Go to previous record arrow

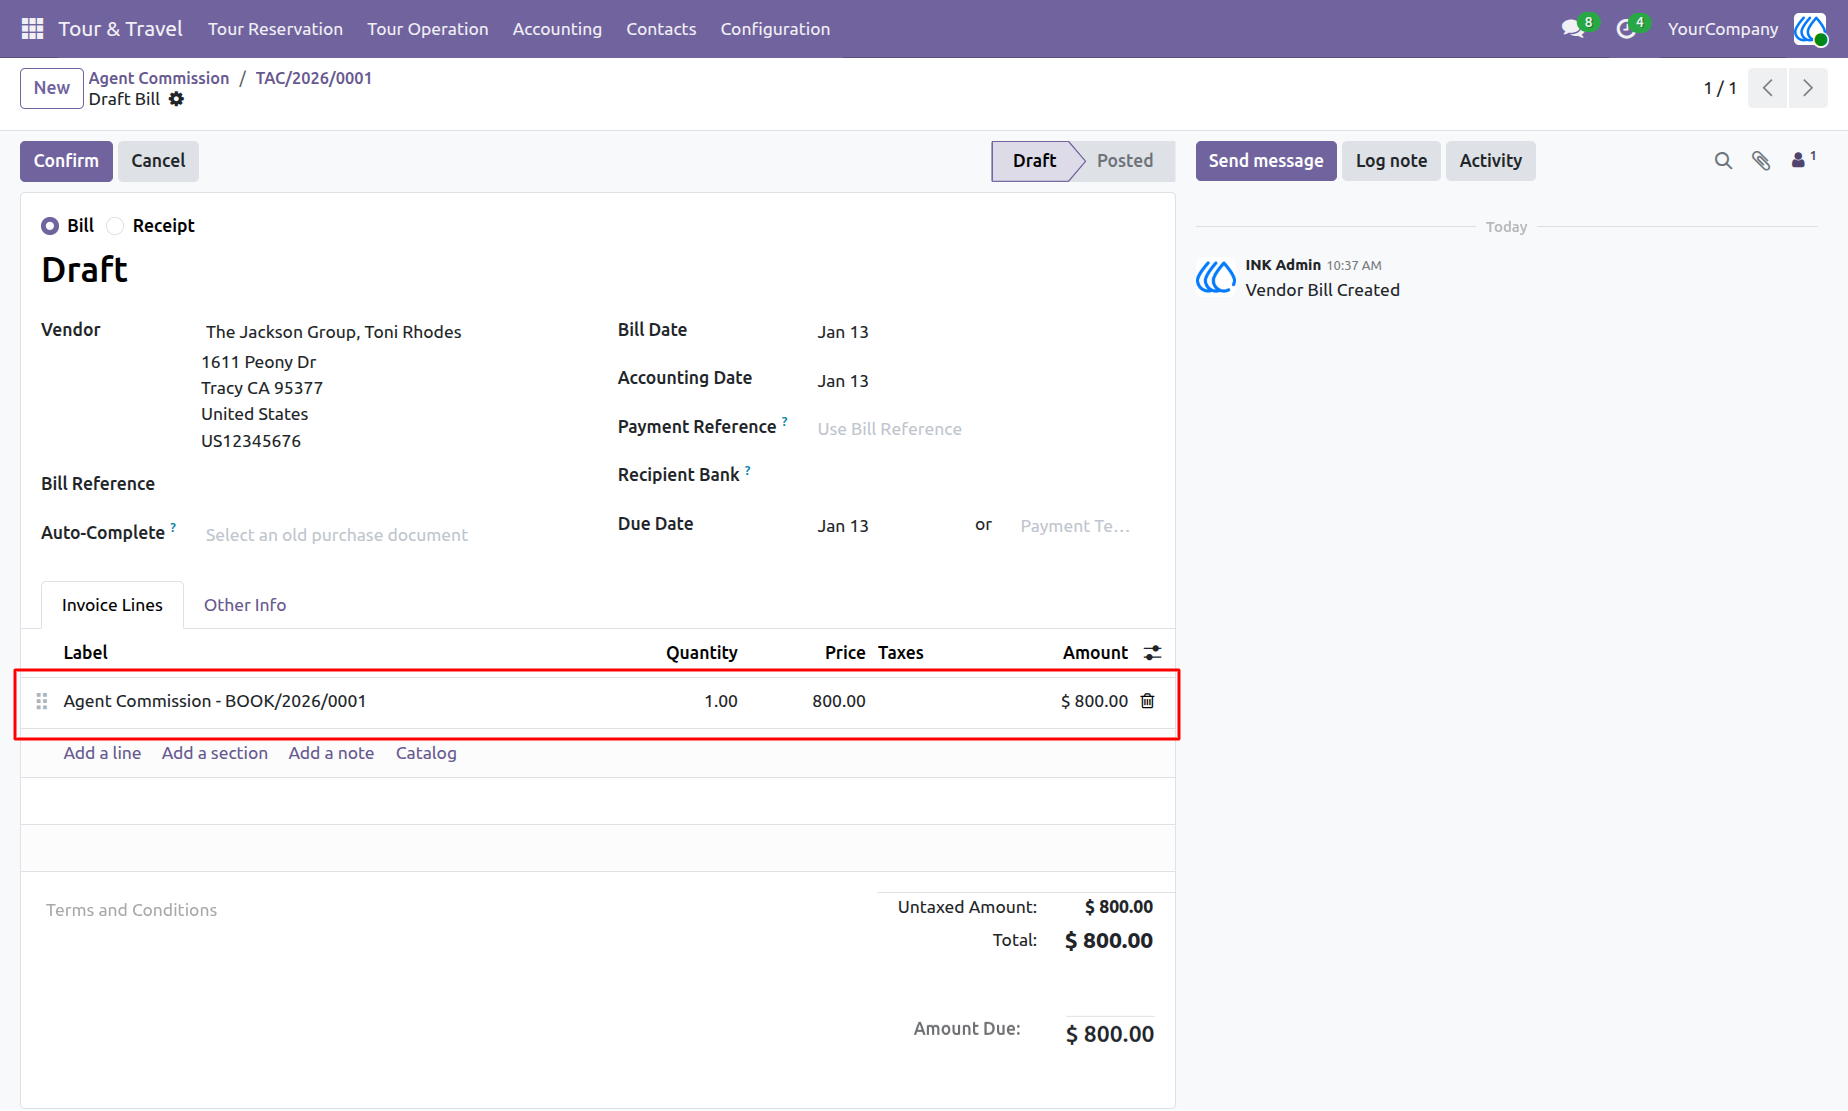click(1768, 88)
